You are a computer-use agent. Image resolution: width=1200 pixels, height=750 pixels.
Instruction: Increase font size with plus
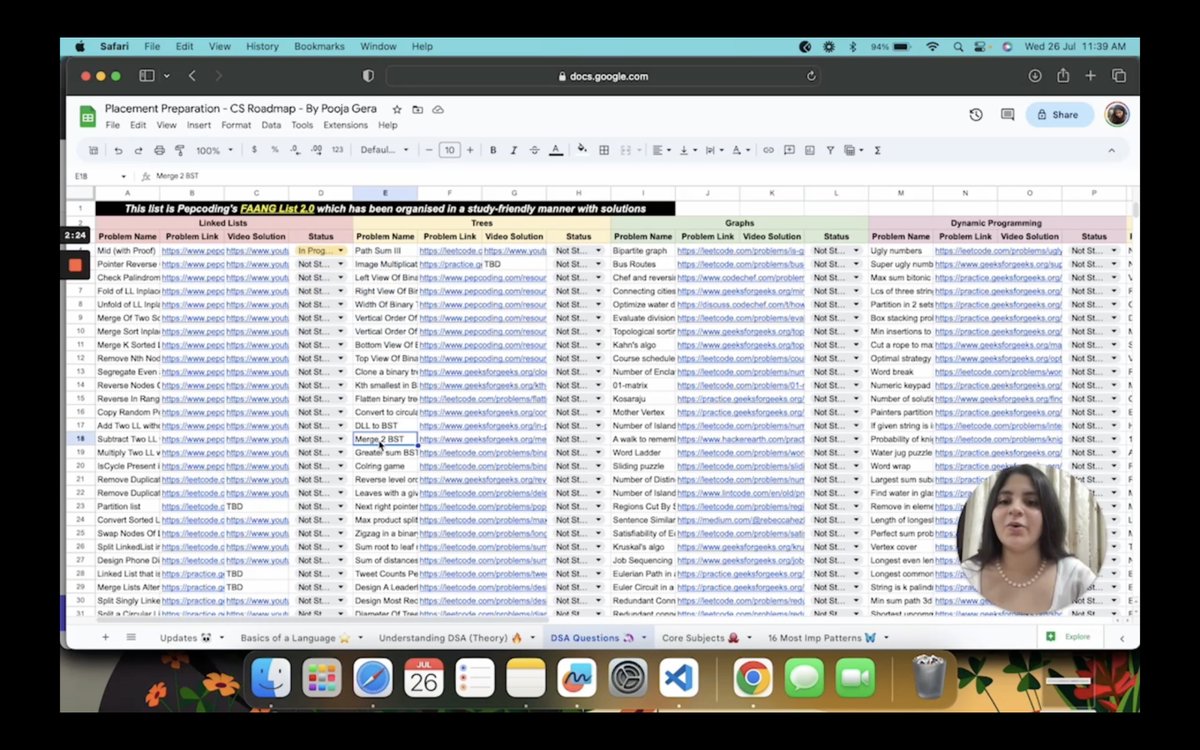[x=470, y=150]
